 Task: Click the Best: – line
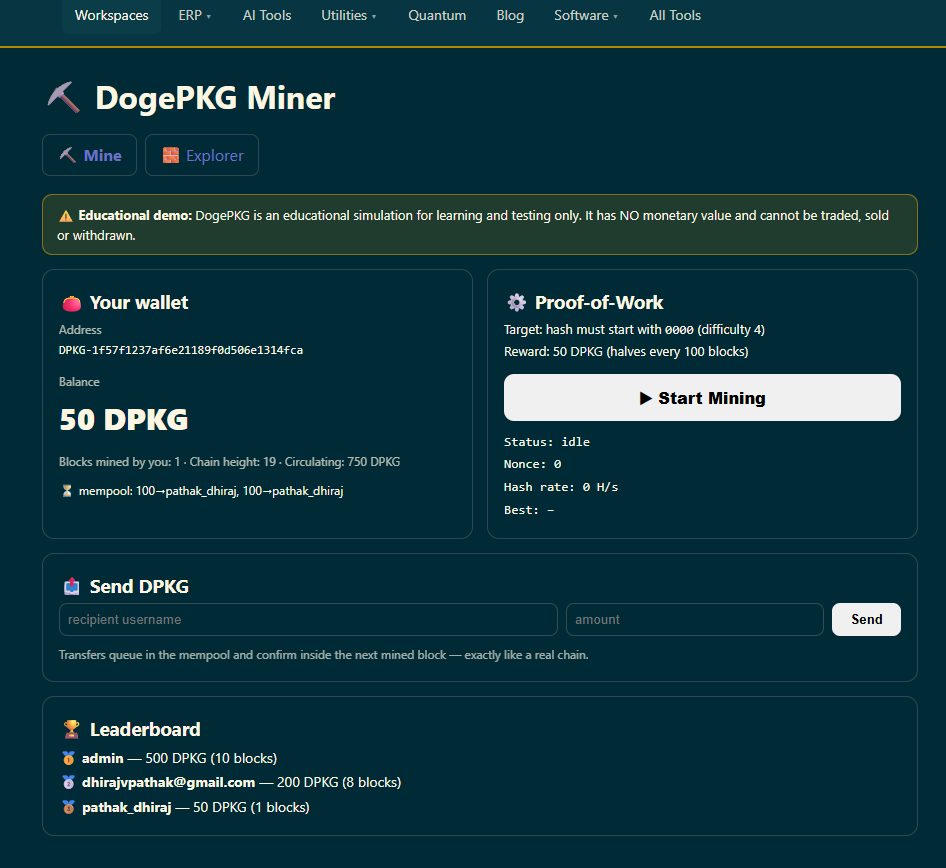[529, 510]
